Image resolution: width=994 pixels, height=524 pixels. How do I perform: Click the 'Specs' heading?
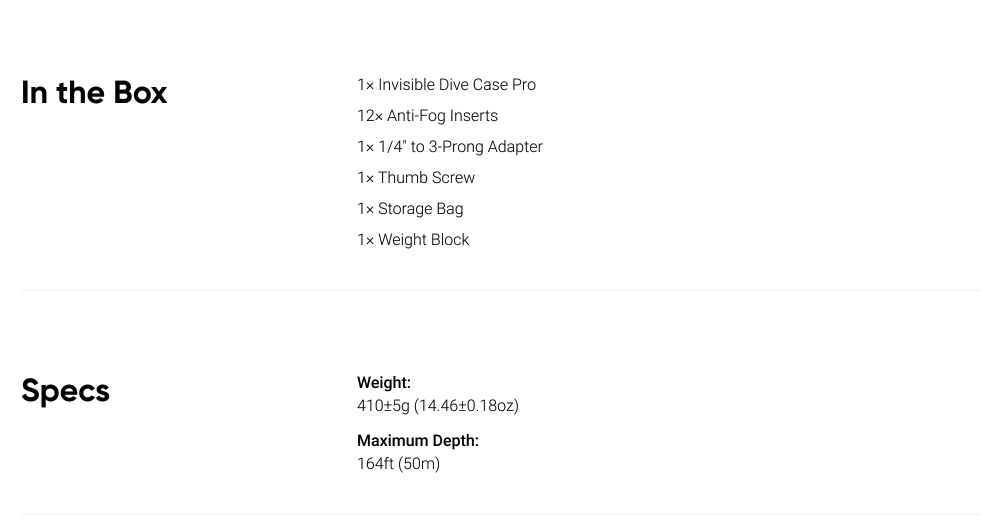coord(65,390)
